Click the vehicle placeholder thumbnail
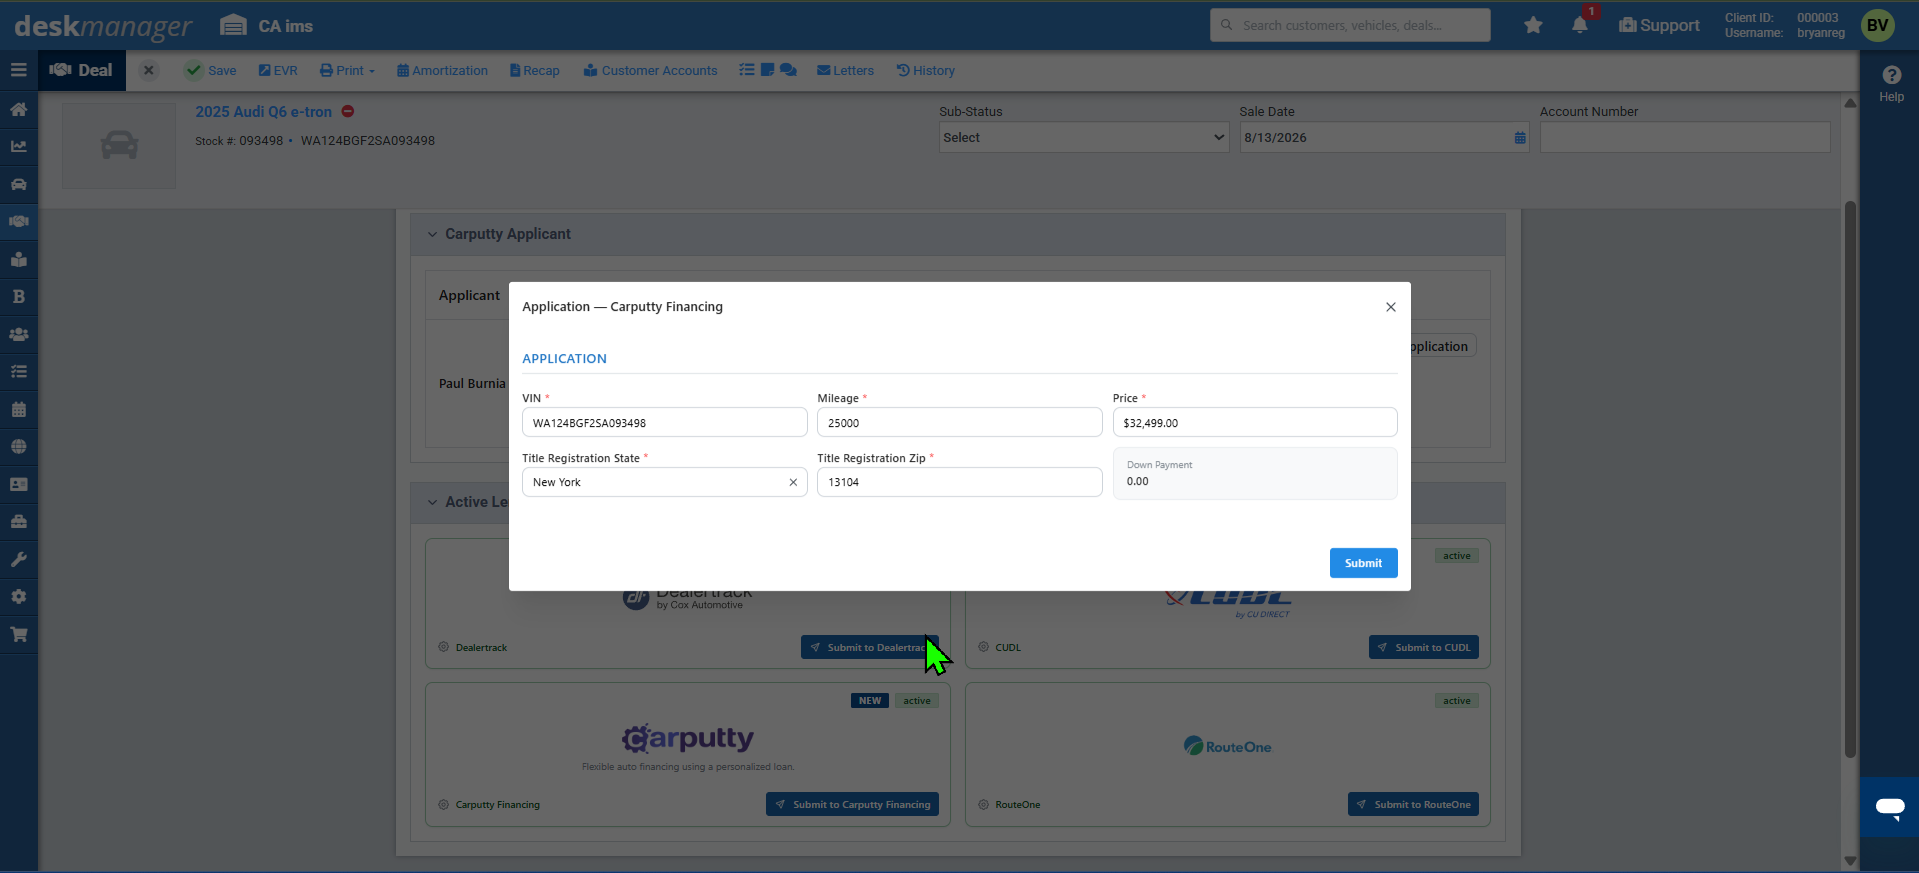The image size is (1919, 873). click(x=119, y=145)
